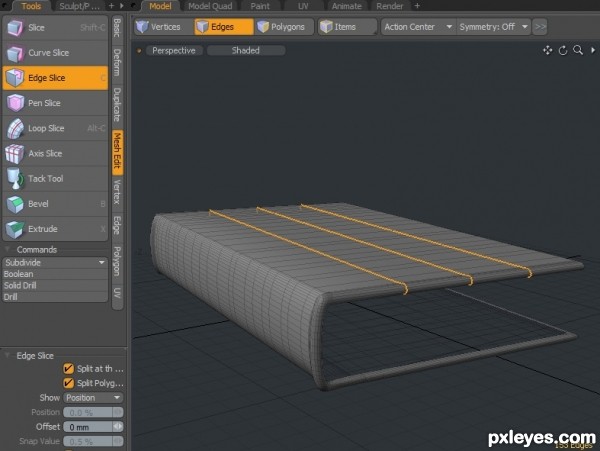Switch to Edges selection mode
The width and height of the screenshot is (600, 451).
tap(224, 27)
